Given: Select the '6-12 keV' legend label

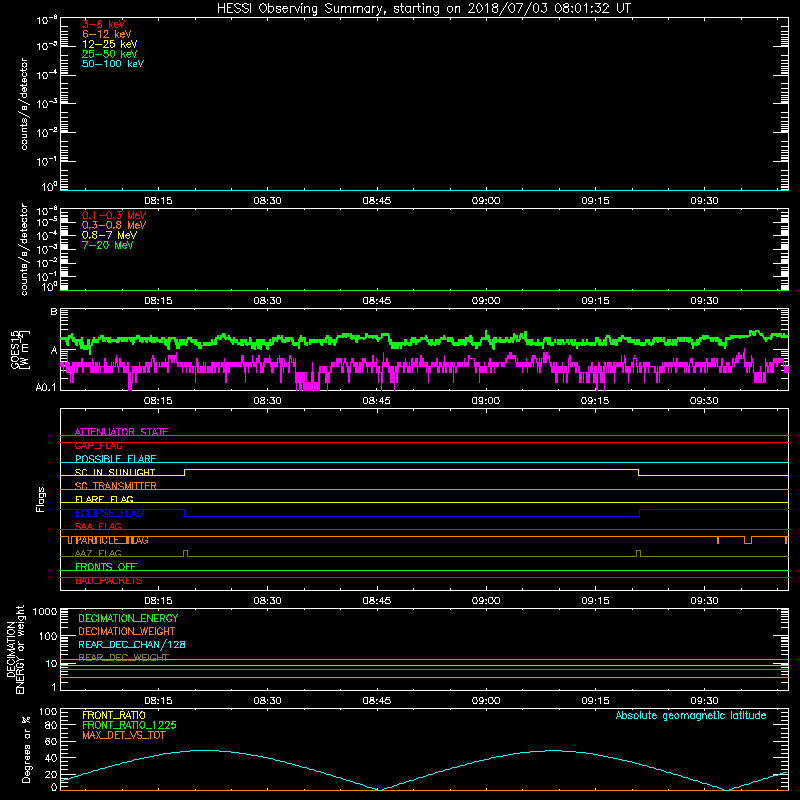Looking at the screenshot, I should coord(107,34).
